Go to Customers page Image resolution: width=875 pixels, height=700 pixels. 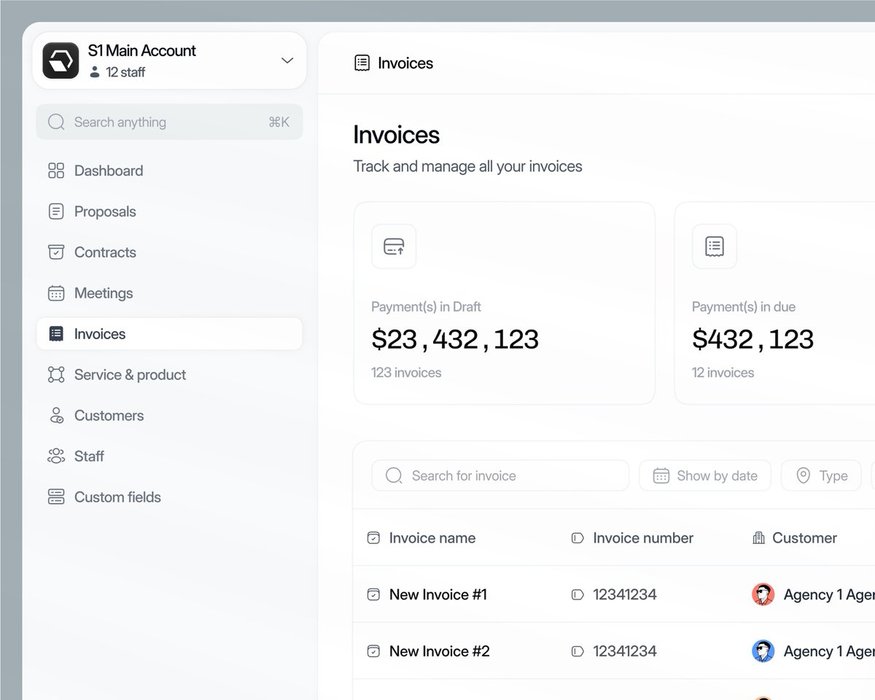pos(170,415)
